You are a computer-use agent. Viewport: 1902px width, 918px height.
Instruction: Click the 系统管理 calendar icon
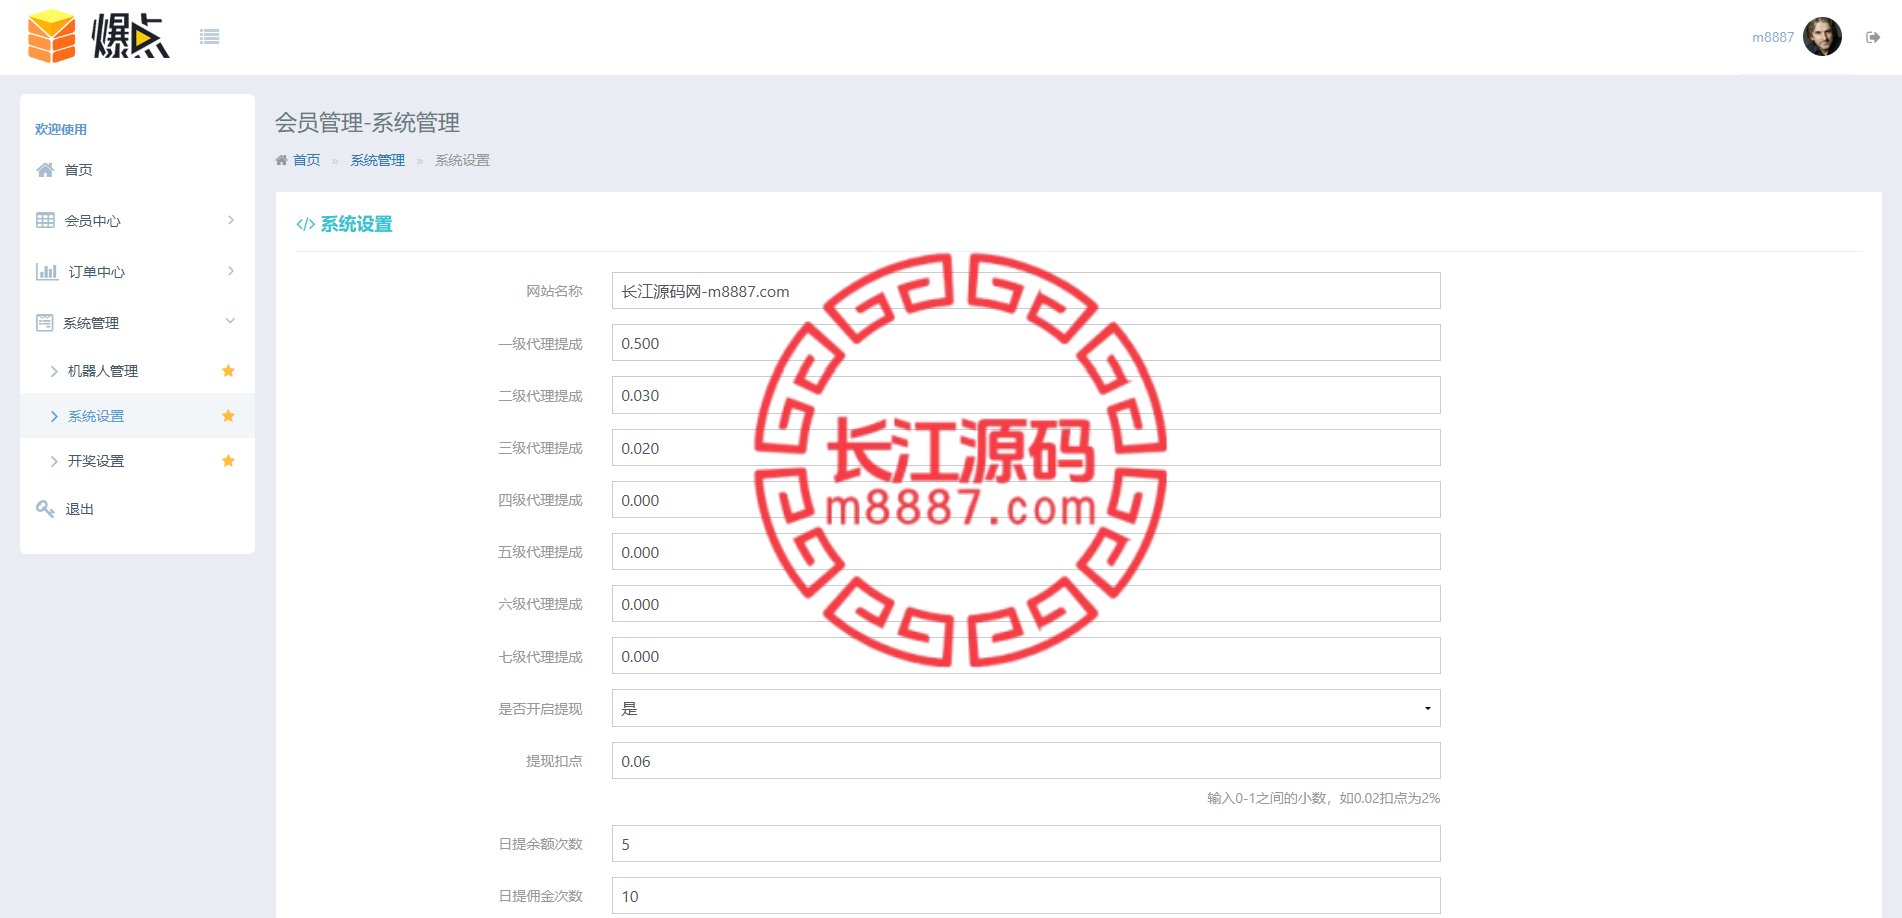(45, 323)
